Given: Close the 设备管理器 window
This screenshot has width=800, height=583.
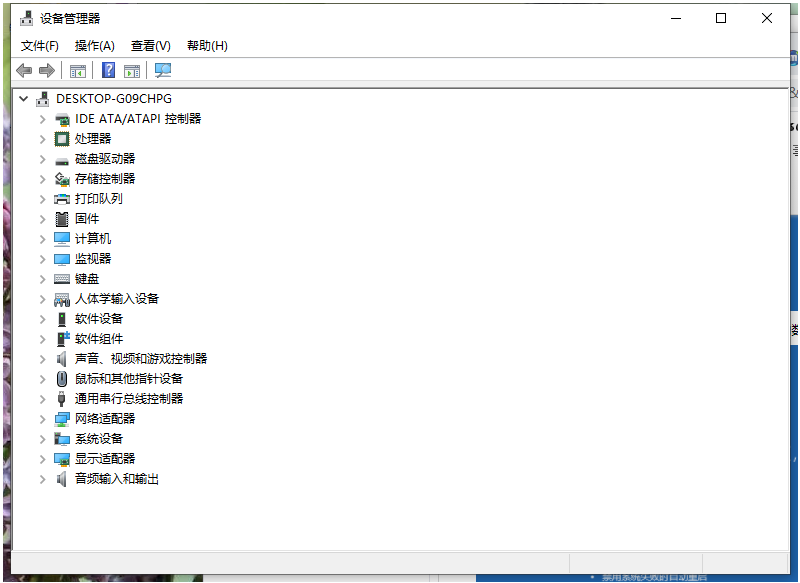Looking at the screenshot, I should (x=766, y=18).
